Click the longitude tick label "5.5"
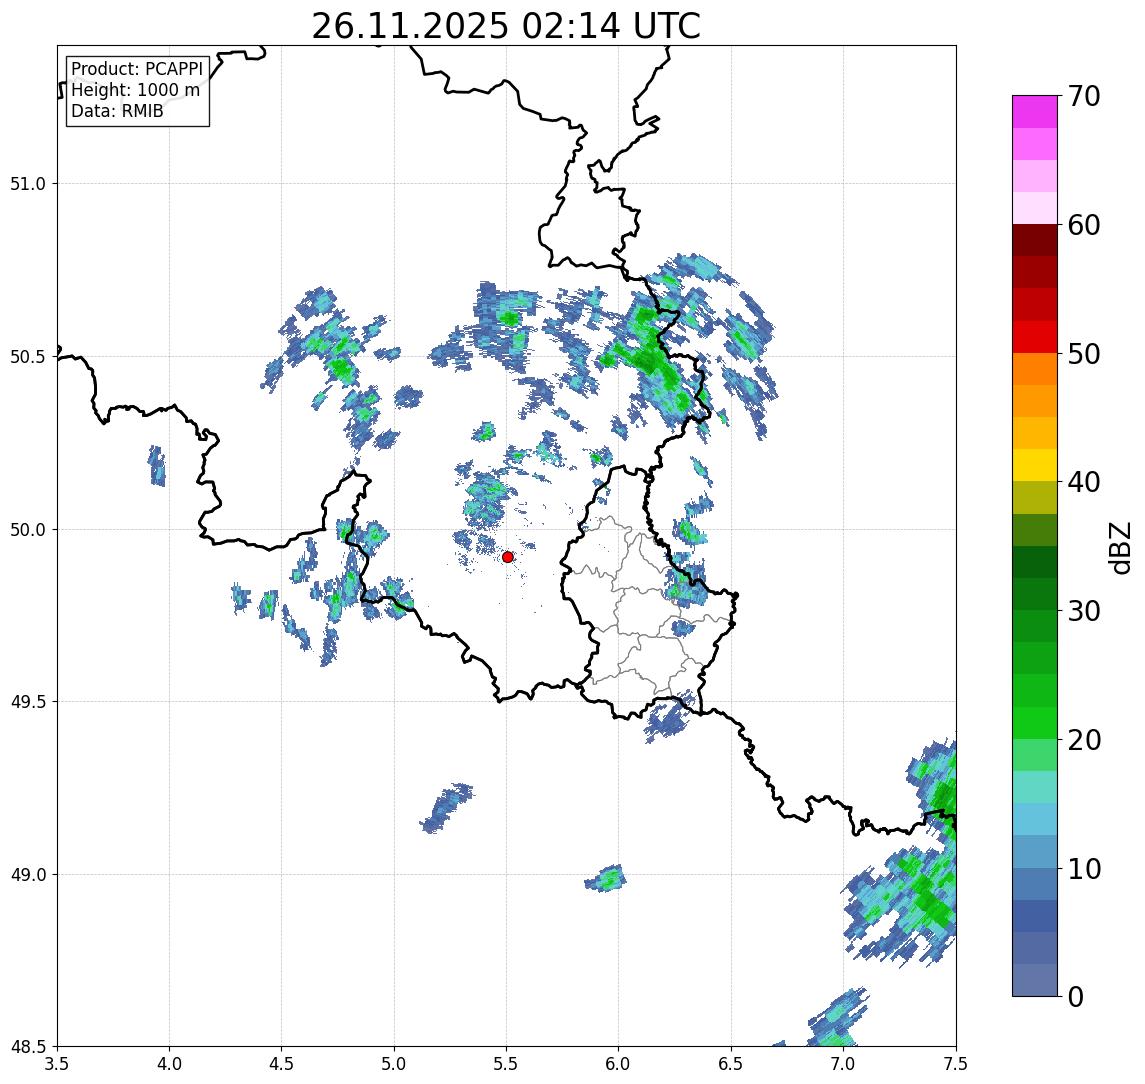Viewport: 1145px width, 1084px height. click(507, 1064)
